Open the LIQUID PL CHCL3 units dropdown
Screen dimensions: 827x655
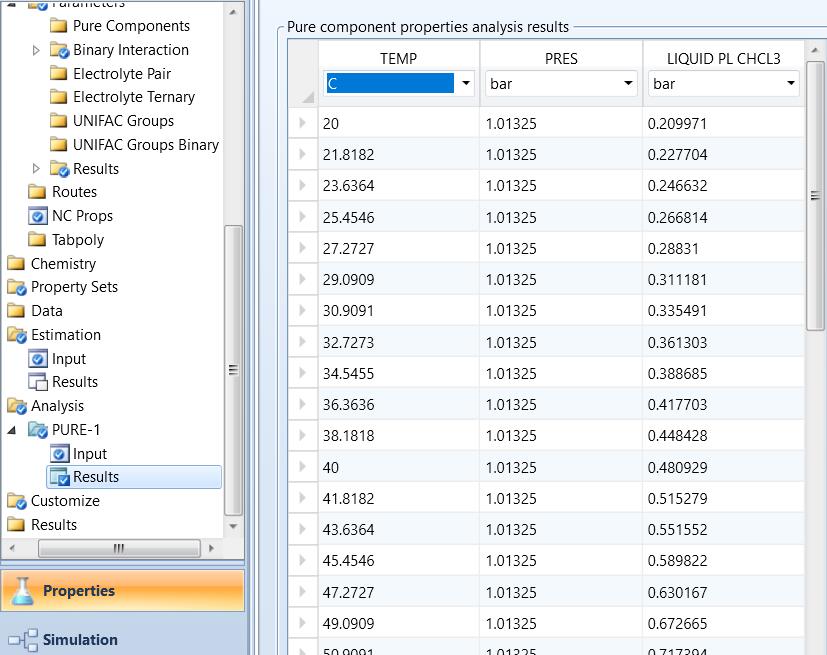791,84
